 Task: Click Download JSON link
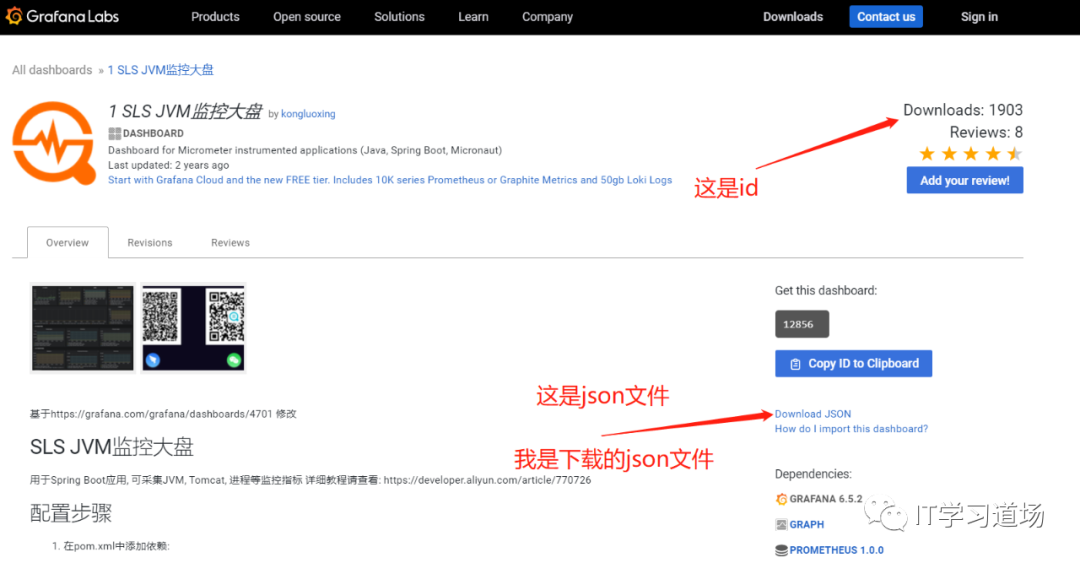click(813, 413)
